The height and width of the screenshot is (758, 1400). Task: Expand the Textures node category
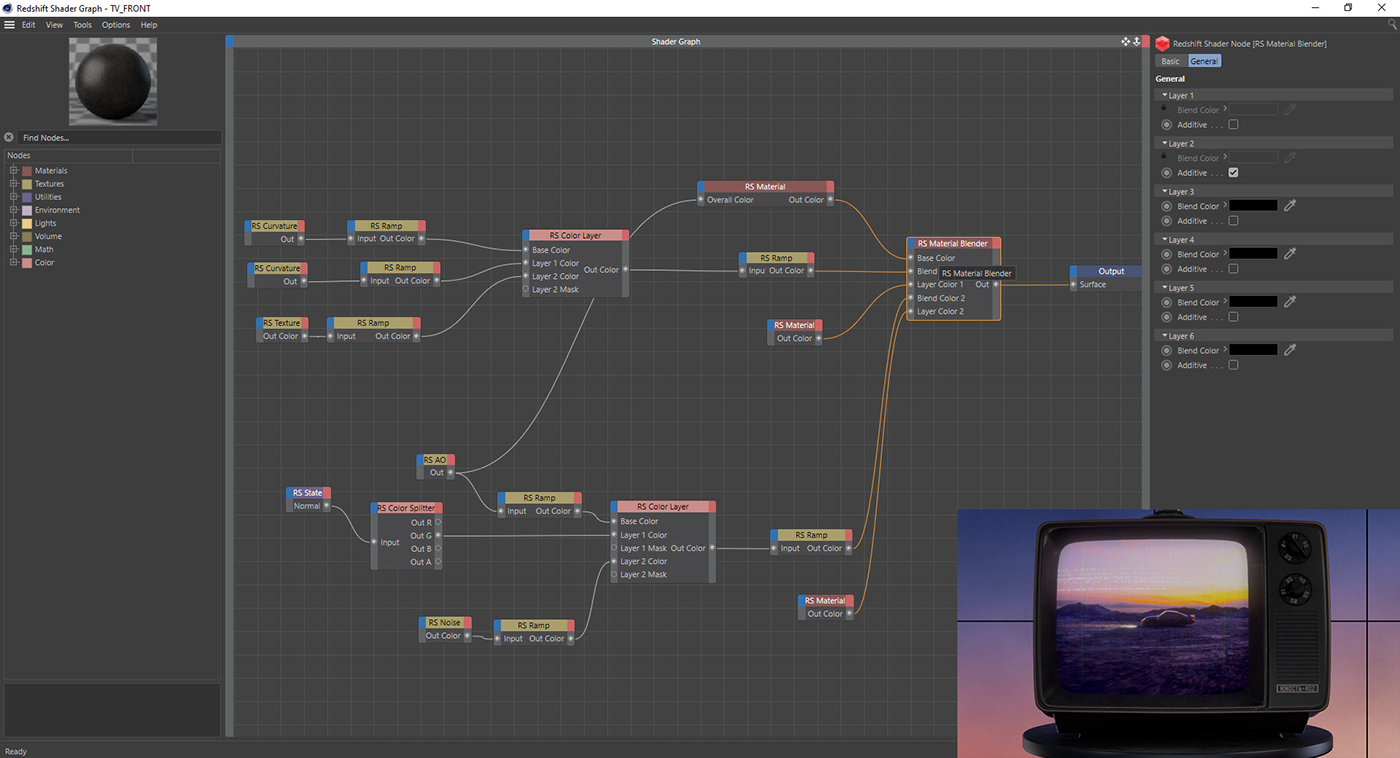pos(14,184)
